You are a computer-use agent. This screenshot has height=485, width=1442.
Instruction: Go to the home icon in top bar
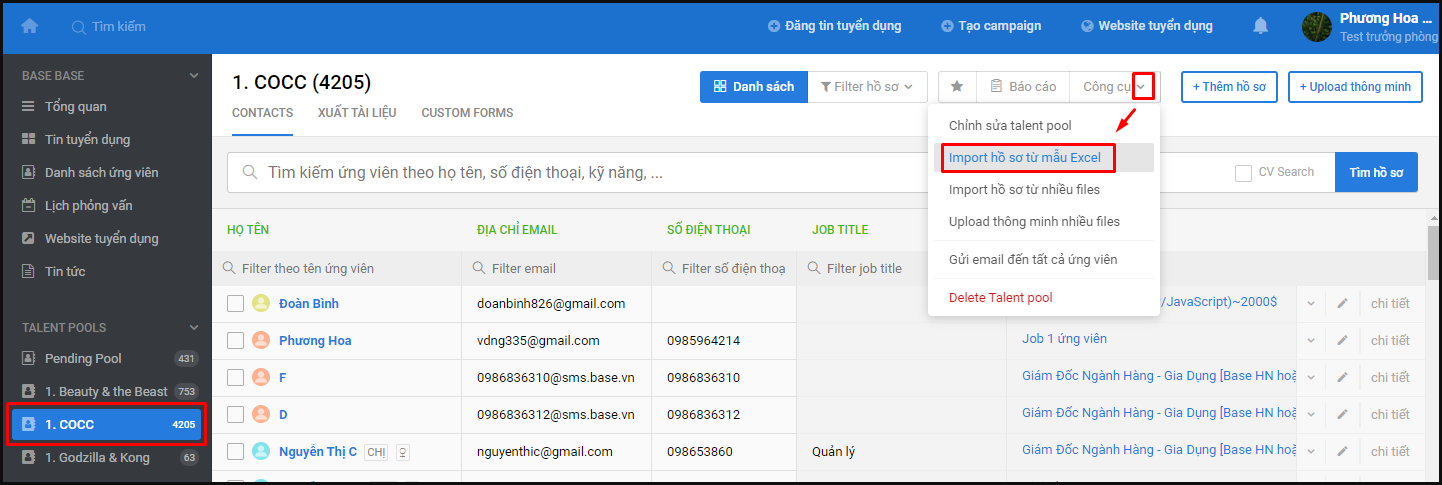tap(30, 26)
